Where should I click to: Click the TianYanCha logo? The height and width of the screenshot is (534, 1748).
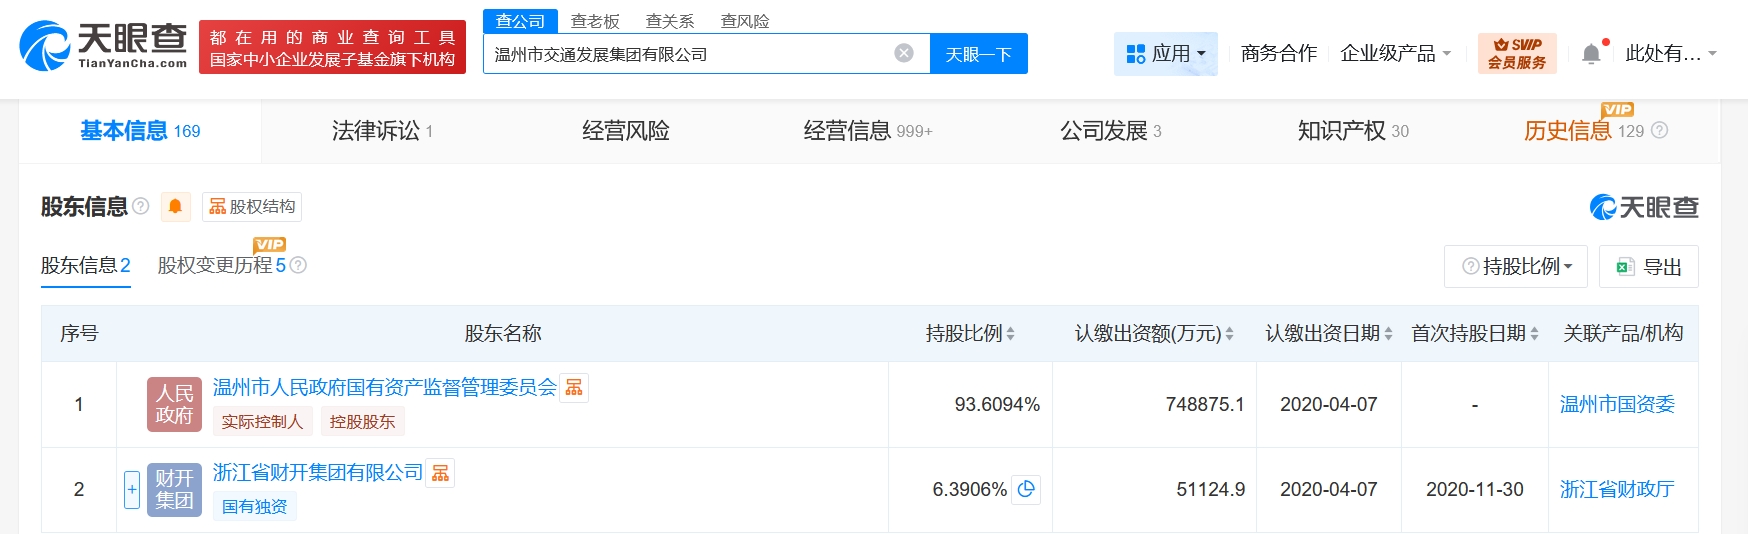[x=103, y=46]
